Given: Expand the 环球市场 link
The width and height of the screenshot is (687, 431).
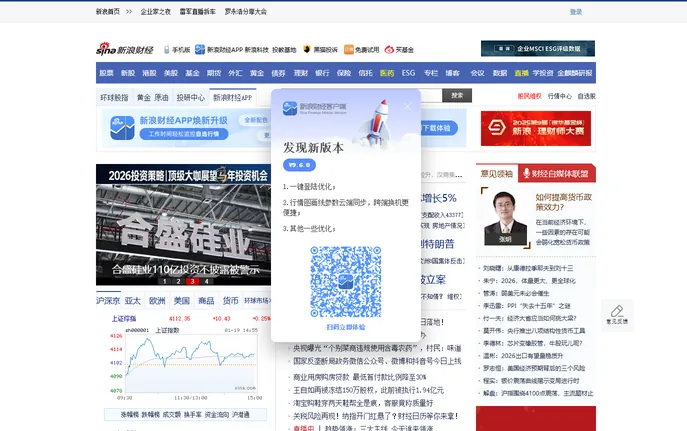Looking at the screenshot, I should coord(258,300).
